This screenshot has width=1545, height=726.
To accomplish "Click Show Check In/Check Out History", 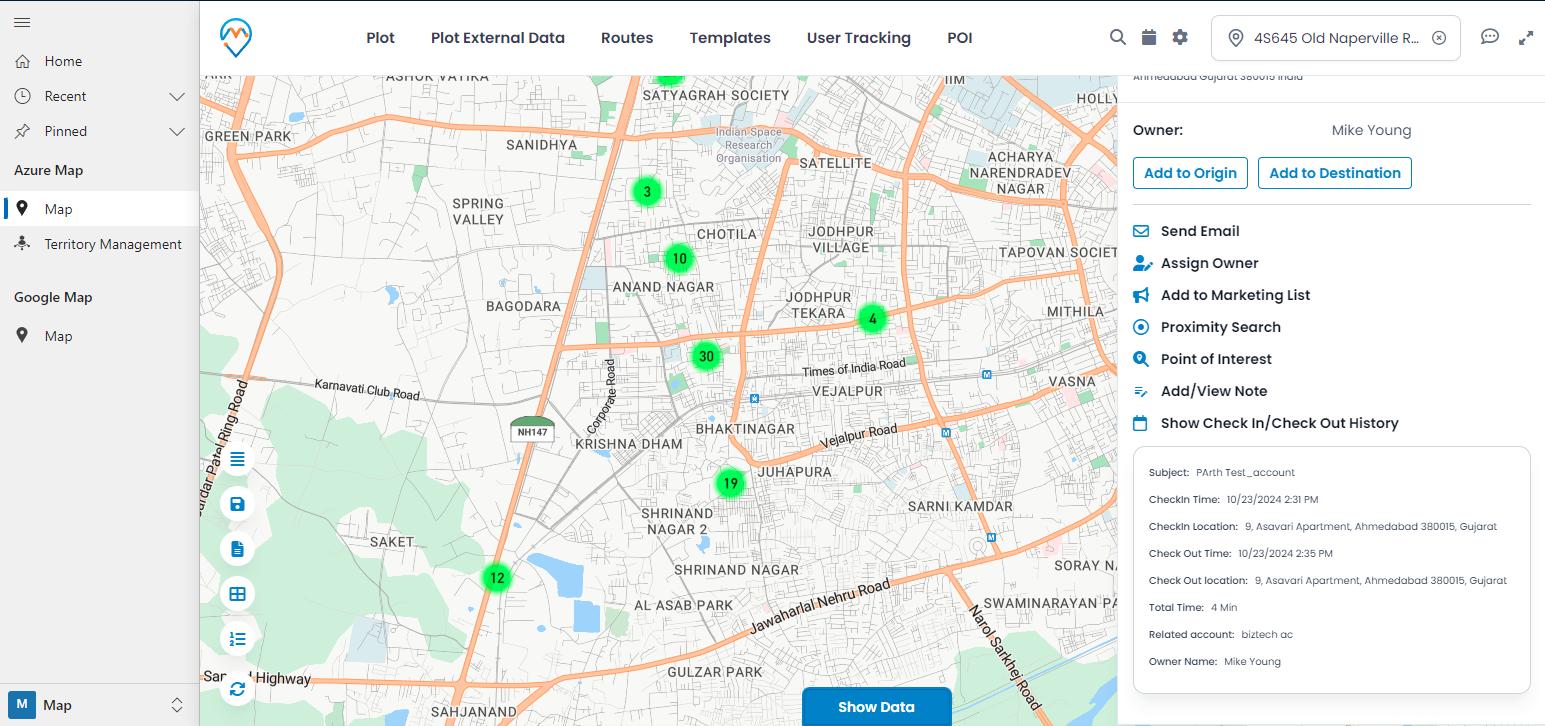I will [1279, 423].
